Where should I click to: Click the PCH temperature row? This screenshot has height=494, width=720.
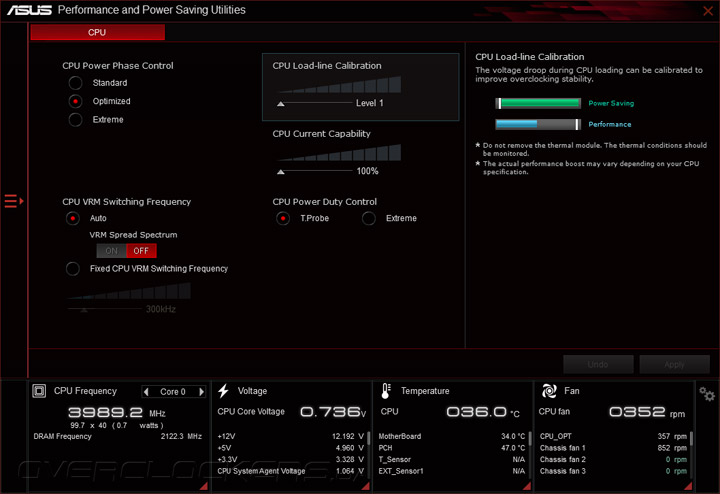coord(452,448)
